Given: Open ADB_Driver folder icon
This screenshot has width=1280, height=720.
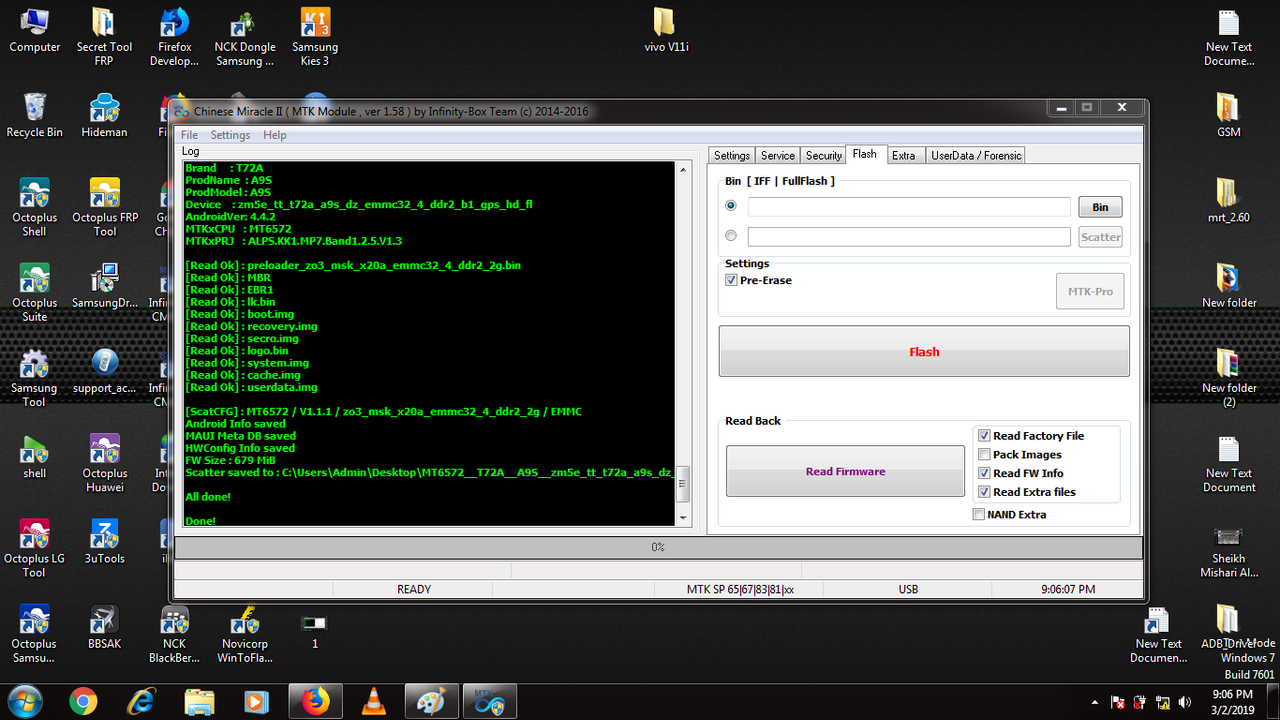Looking at the screenshot, I should tap(1229, 627).
